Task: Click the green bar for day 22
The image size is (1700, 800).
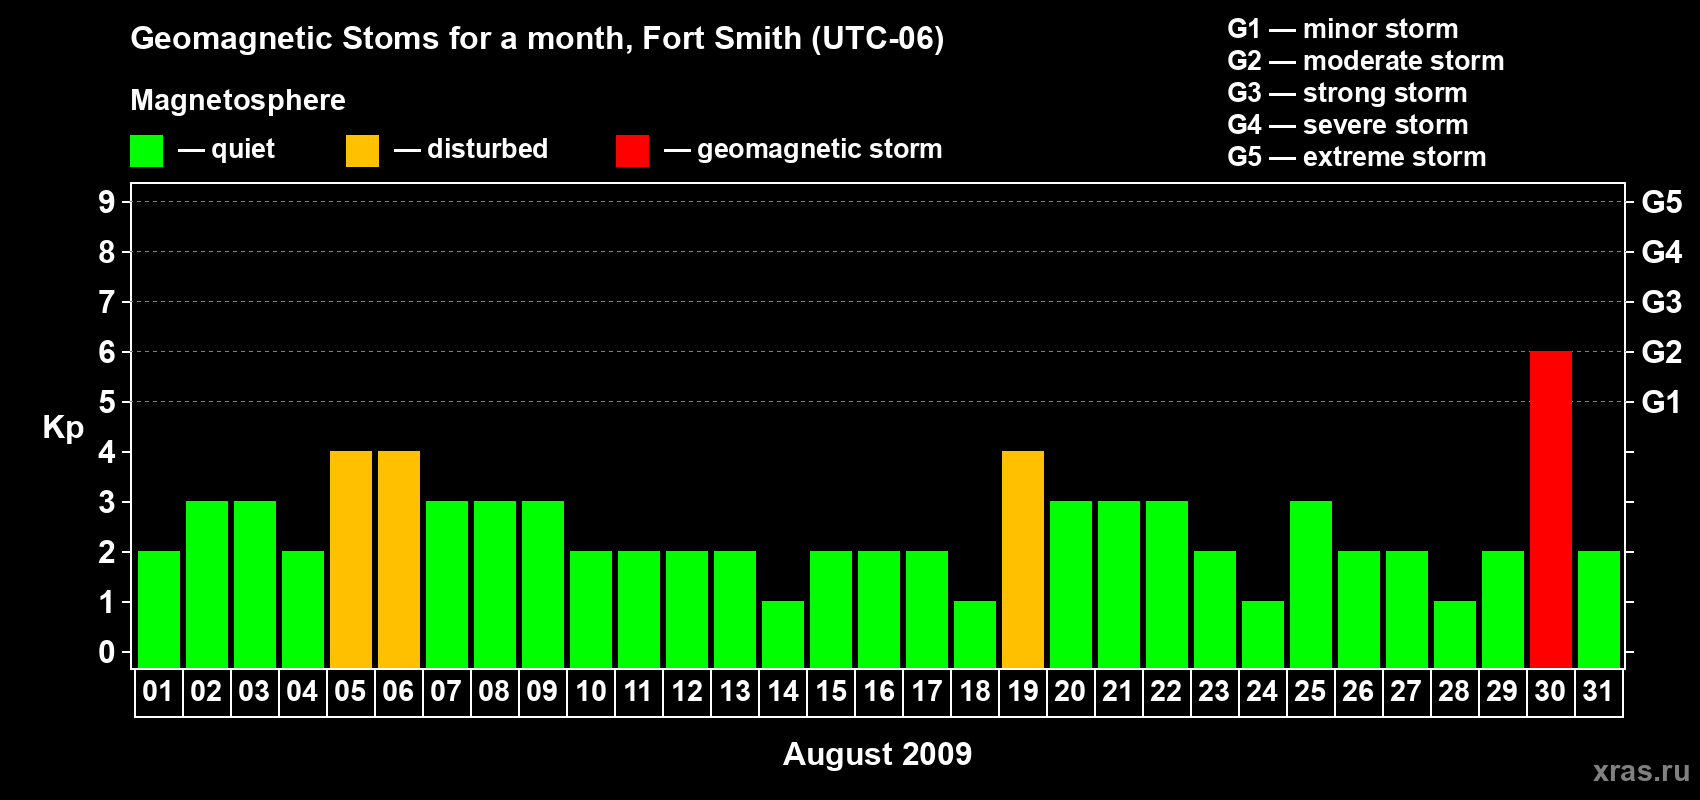Action: 1166,585
